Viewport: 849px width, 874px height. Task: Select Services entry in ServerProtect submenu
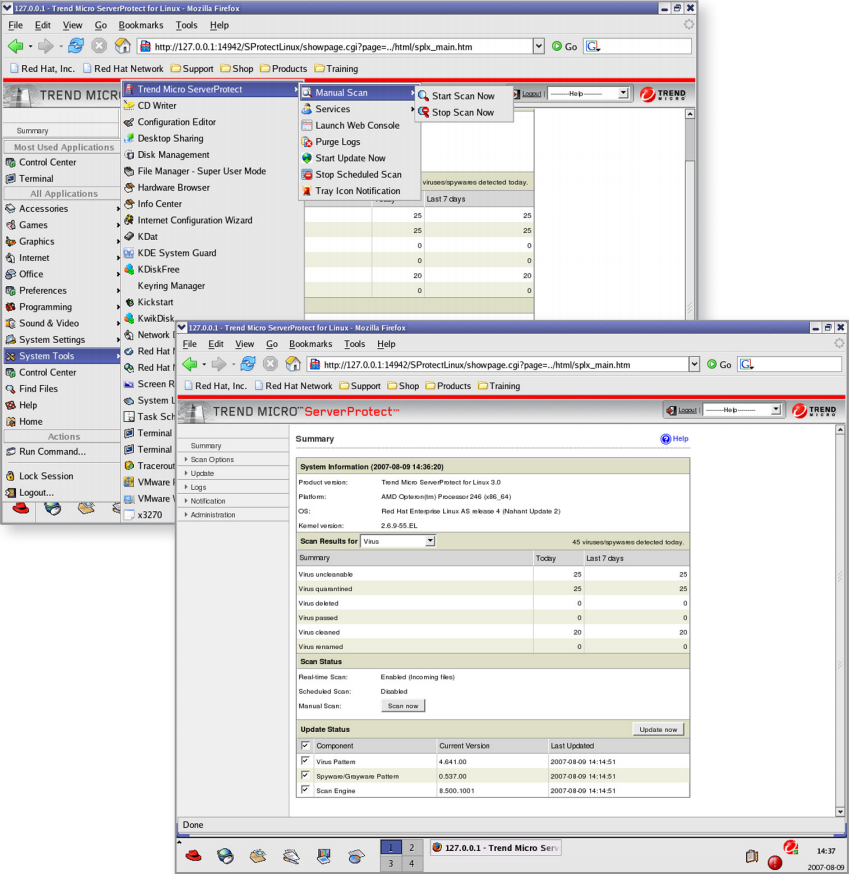click(358, 109)
